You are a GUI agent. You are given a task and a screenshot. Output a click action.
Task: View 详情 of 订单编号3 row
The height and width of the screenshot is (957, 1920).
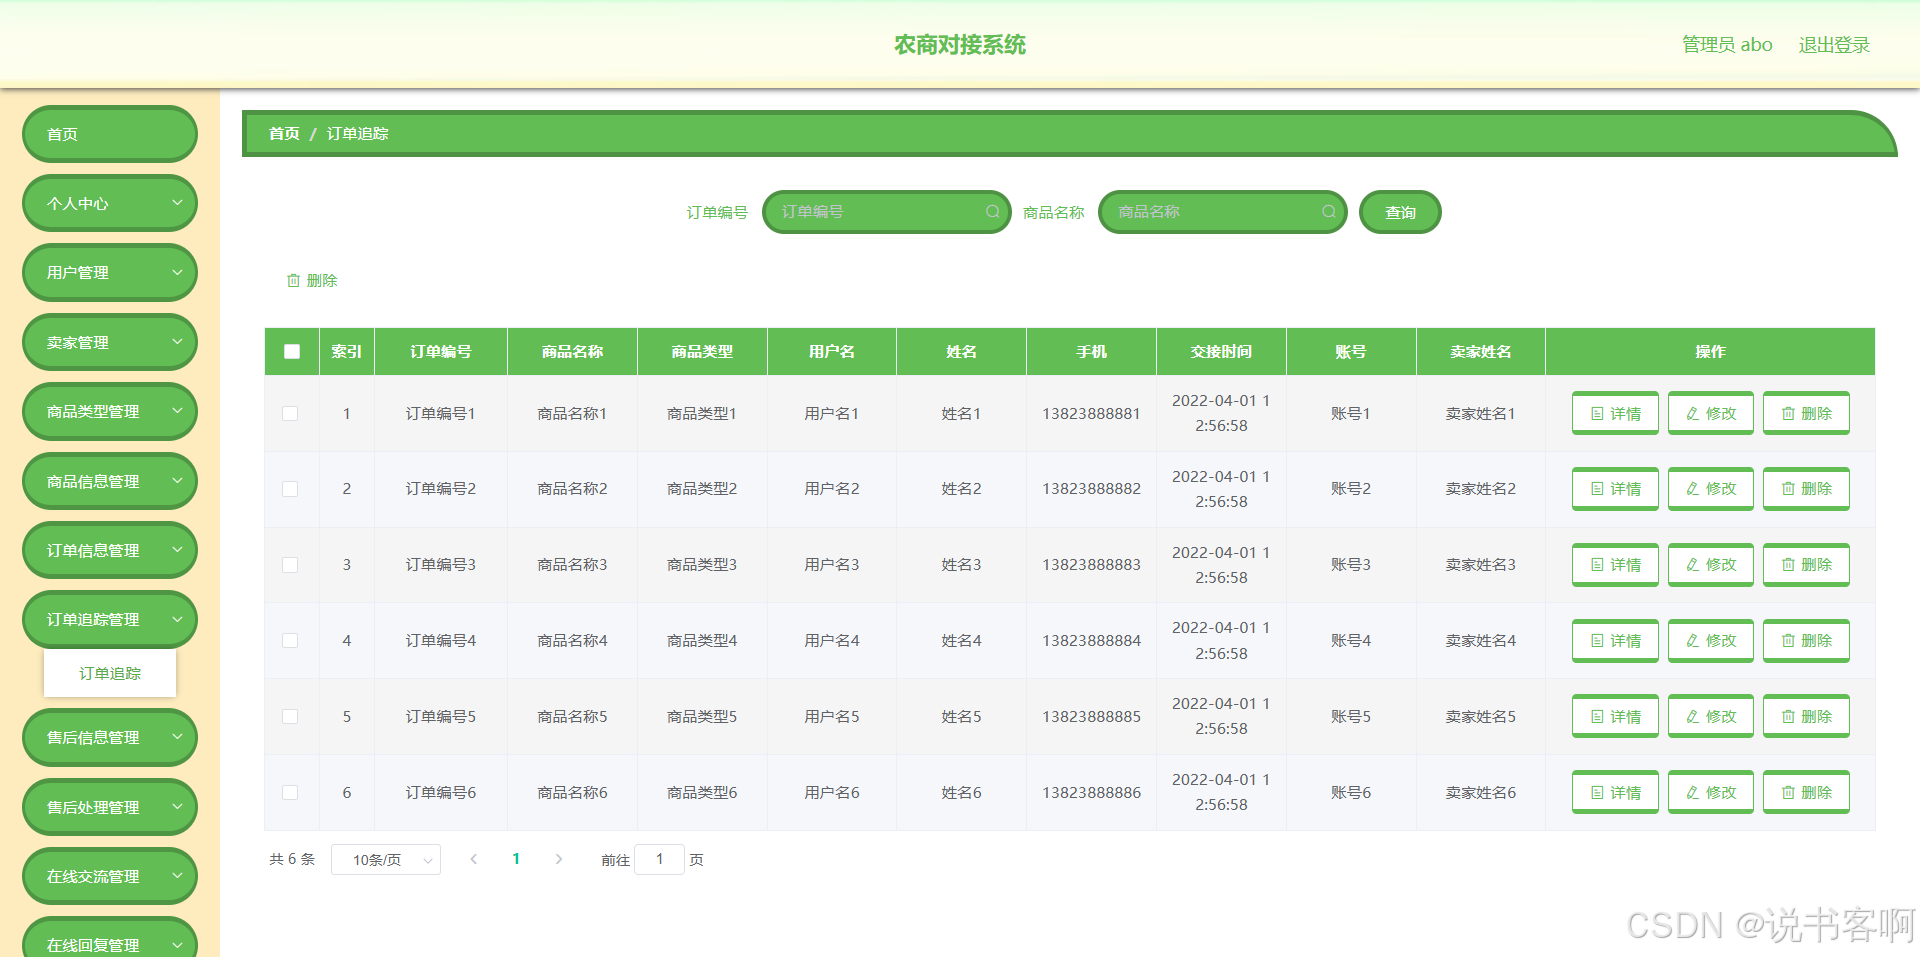point(1615,565)
